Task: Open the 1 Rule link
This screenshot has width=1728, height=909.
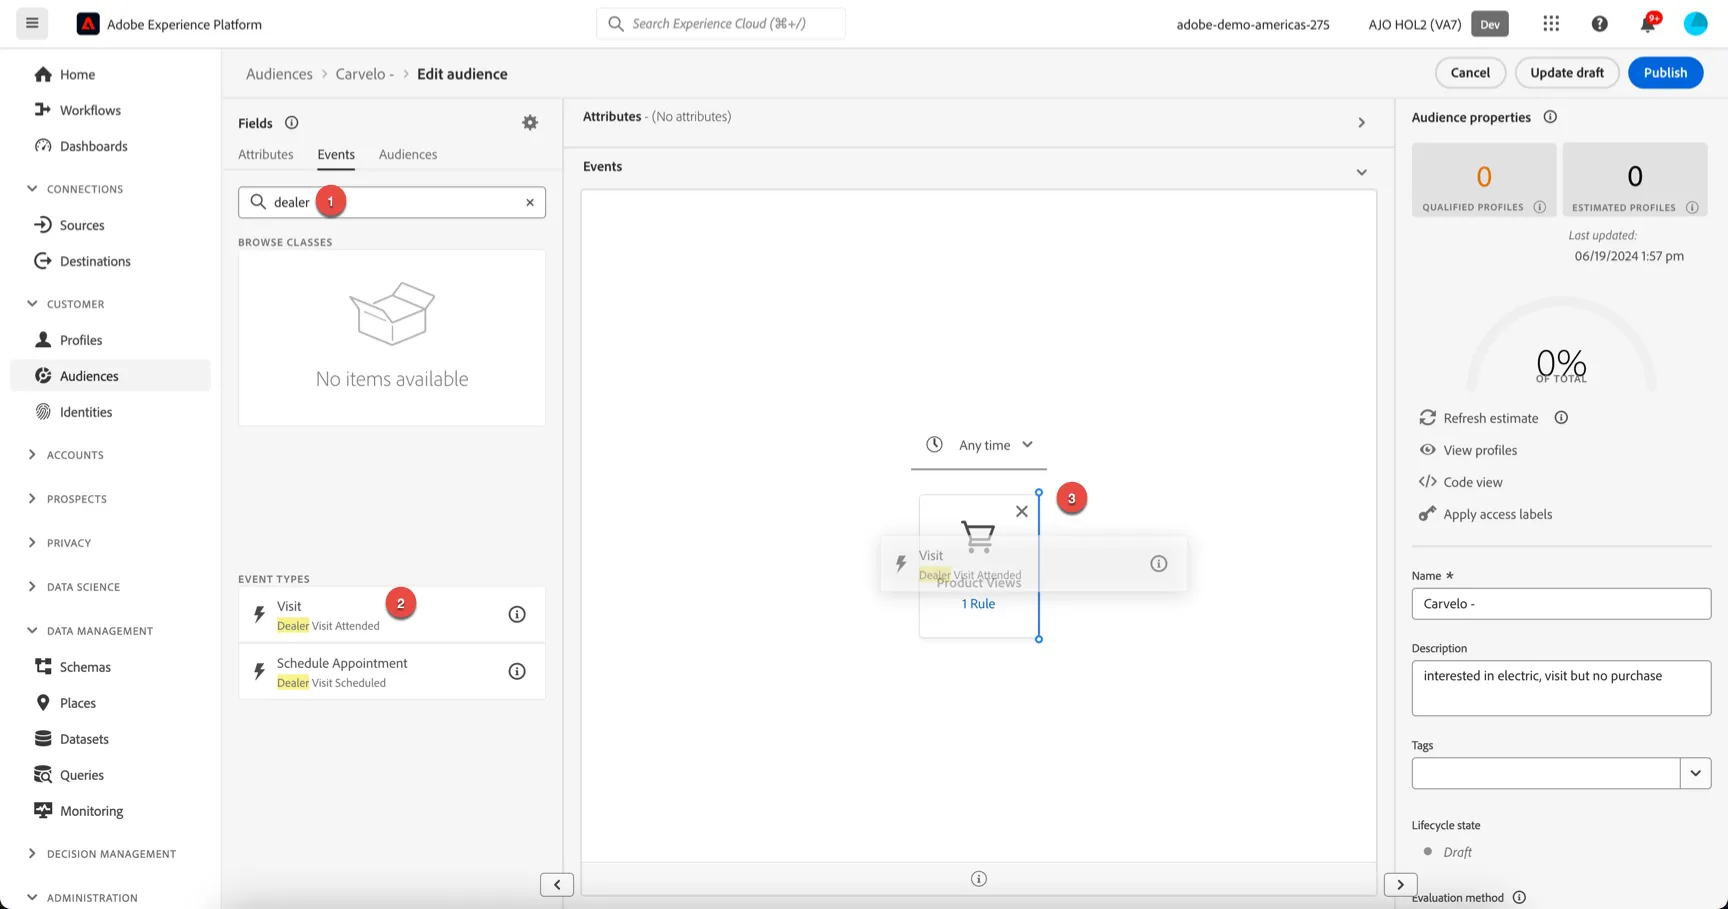Action: pyautogui.click(x=978, y=603)
